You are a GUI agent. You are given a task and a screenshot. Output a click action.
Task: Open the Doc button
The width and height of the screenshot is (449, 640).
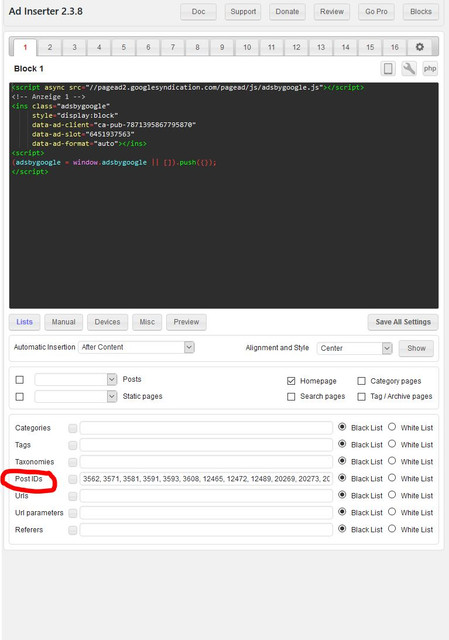pyautogui.click(x=198, y=12)
